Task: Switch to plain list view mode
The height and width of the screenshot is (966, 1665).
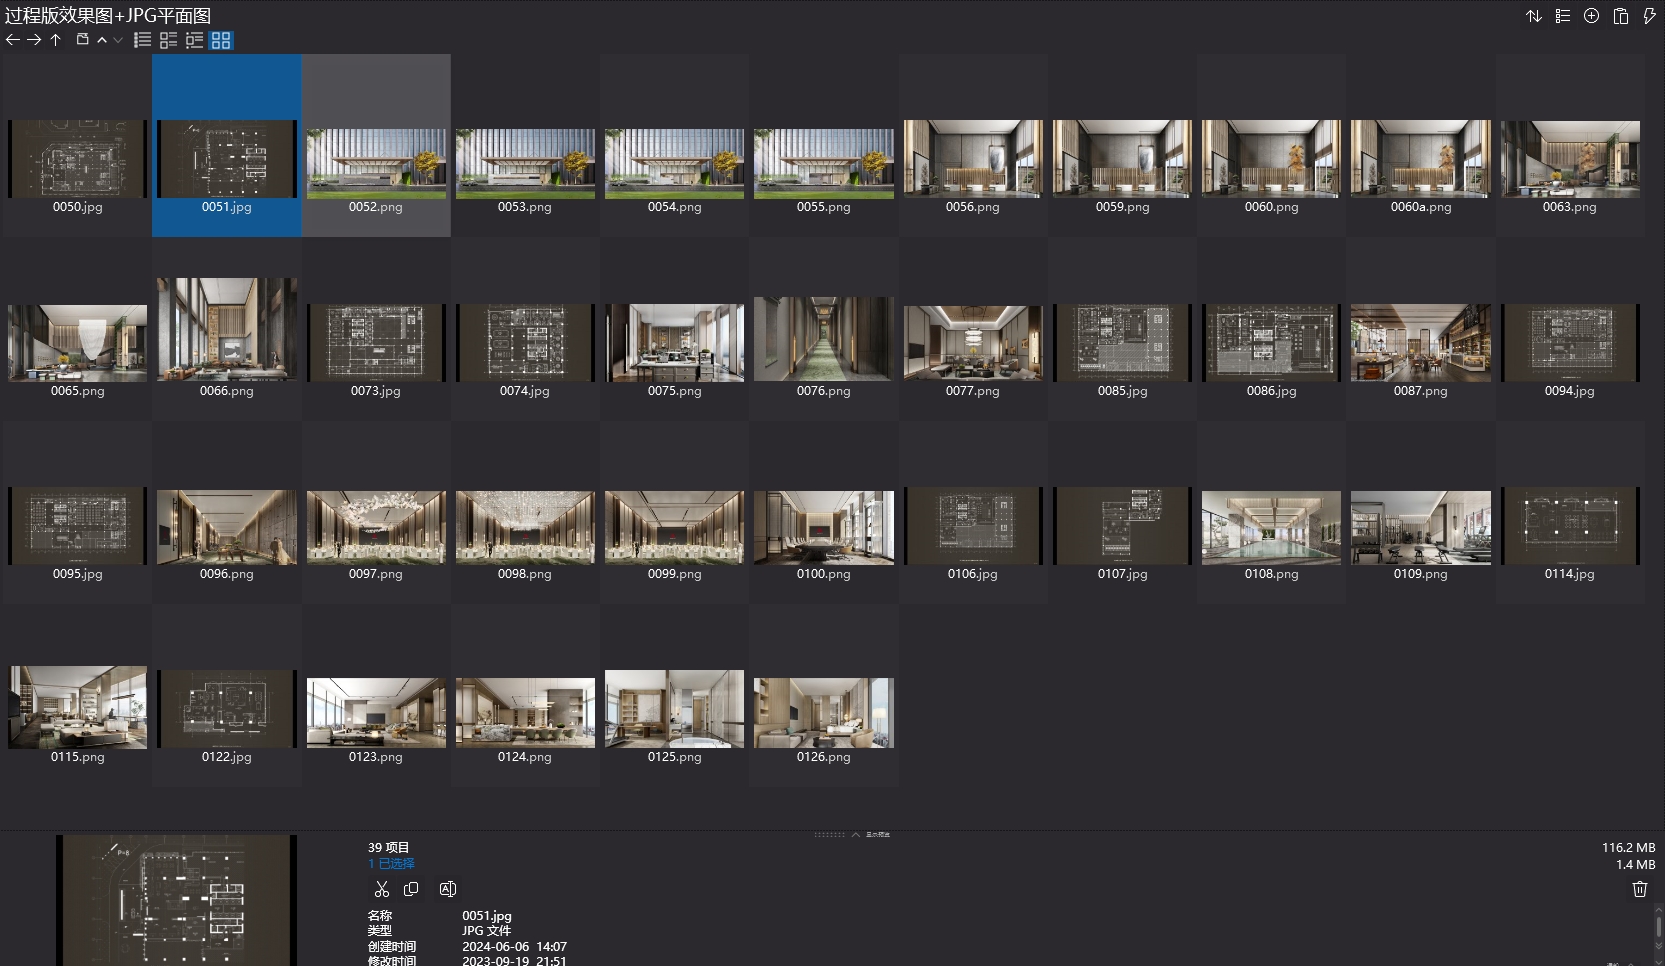Action: tap(143, 40)
